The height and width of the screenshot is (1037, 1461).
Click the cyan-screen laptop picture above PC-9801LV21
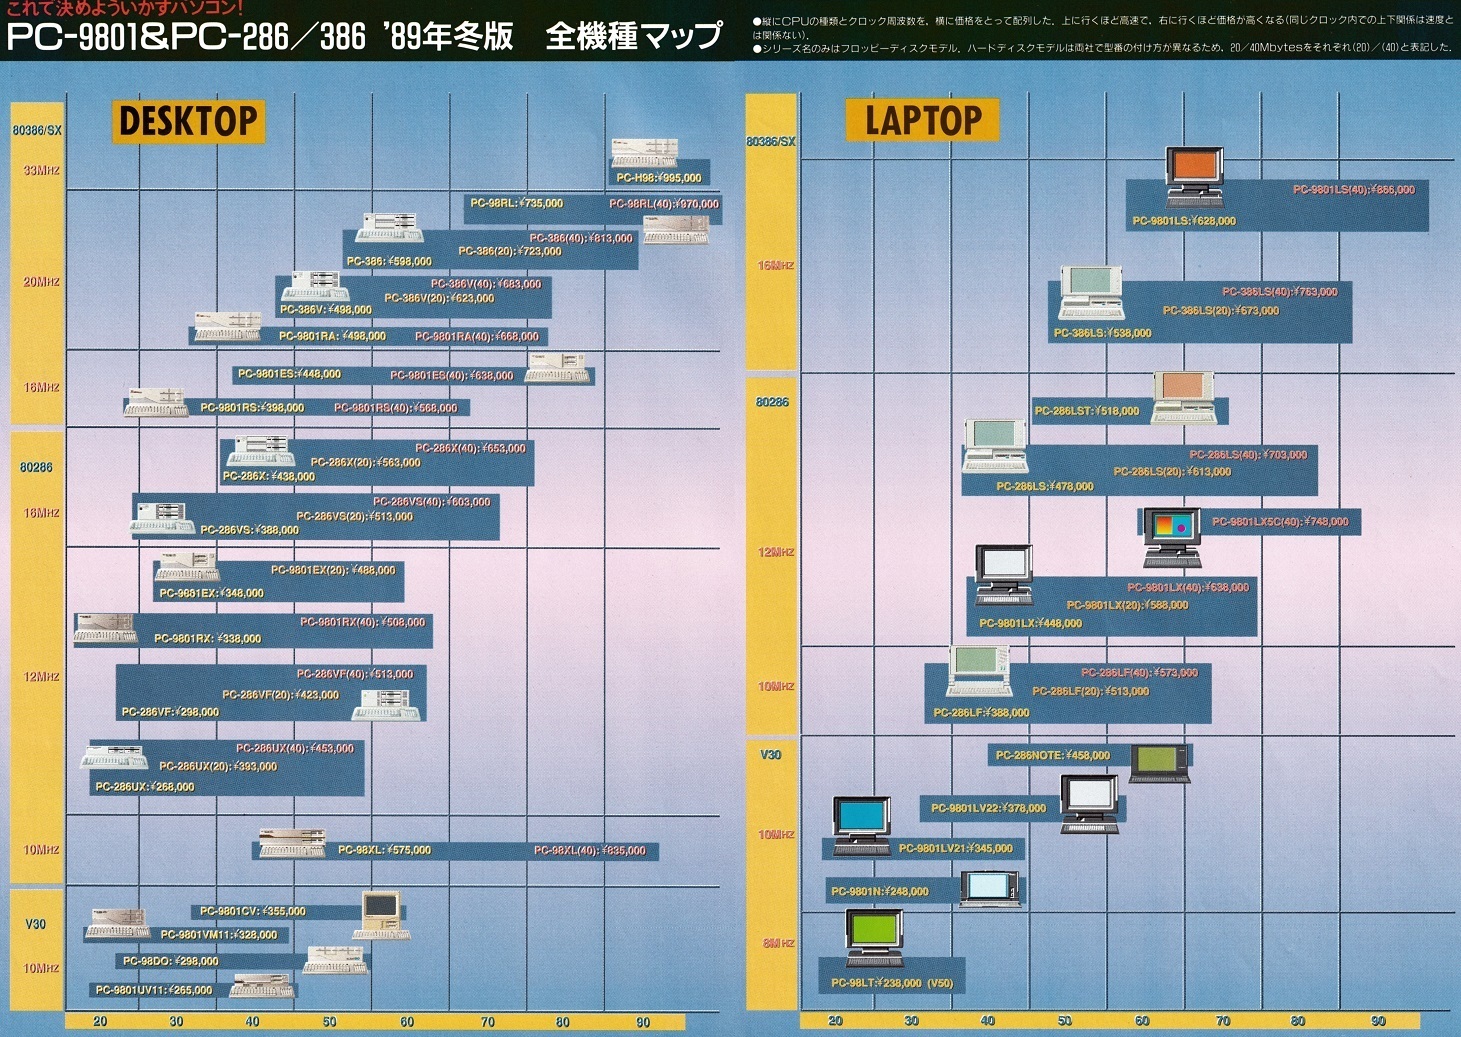(862, 826)
